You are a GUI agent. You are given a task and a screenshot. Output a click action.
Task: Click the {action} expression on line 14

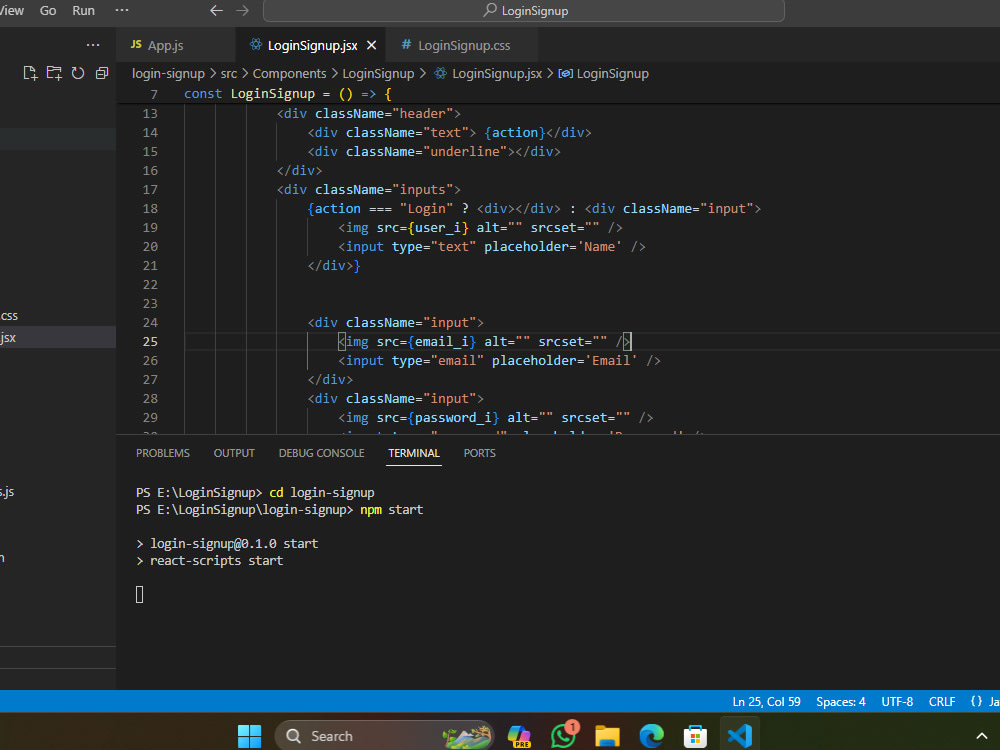coord(515,133)
